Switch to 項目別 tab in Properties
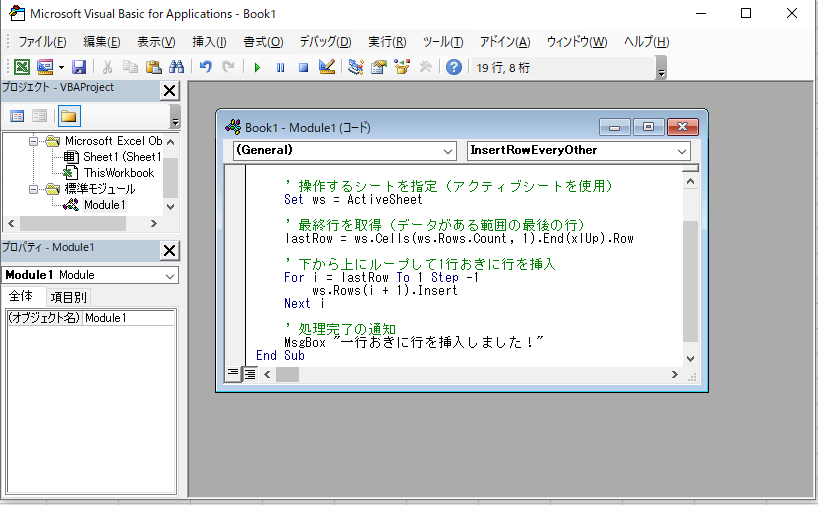818x505 pixels. [x=68, y=297]
